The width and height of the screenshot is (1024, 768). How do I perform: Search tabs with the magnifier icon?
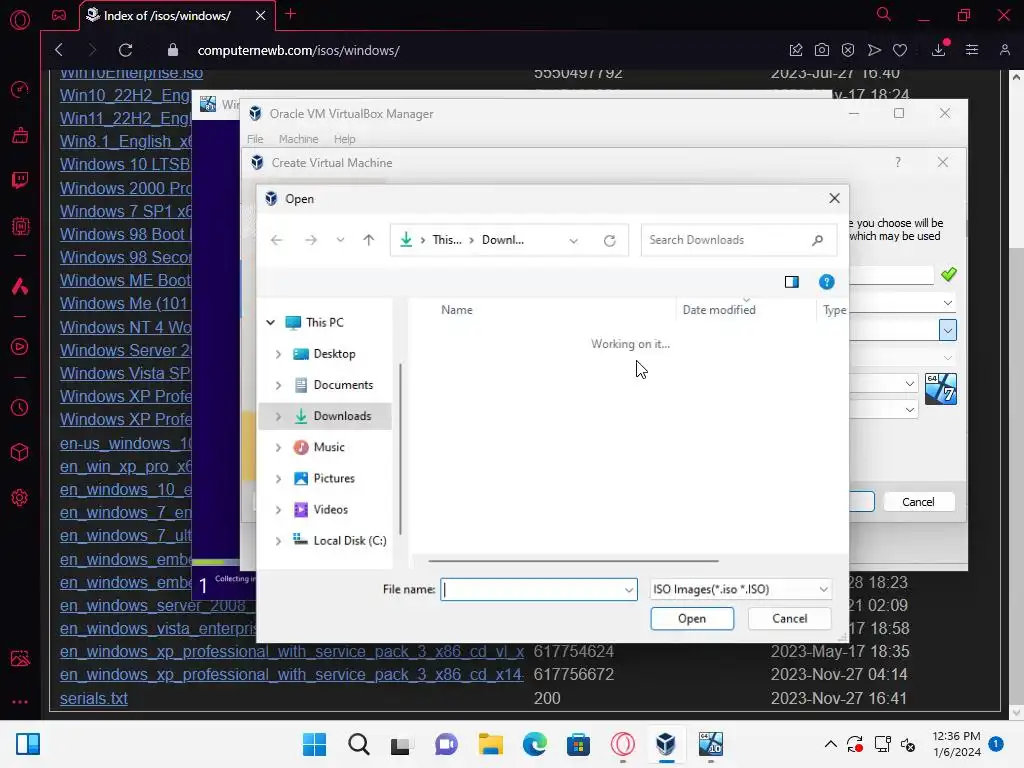pos(884,14)
